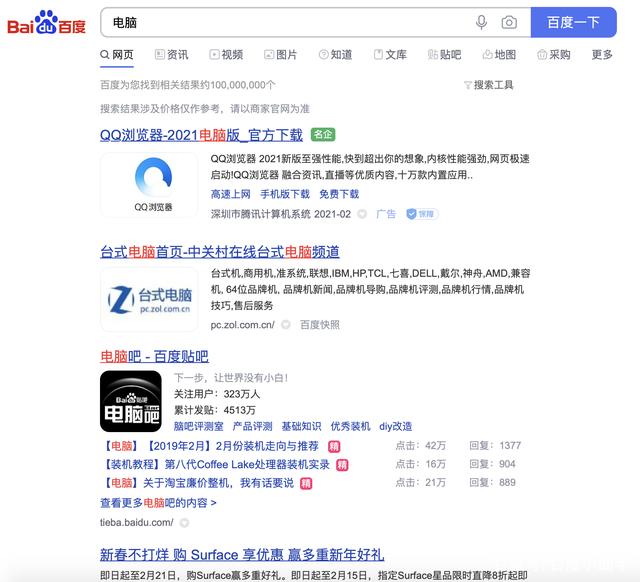Open 产品评测 link
Viewport: 640px width, 582px height.
[x=252, y=427]
